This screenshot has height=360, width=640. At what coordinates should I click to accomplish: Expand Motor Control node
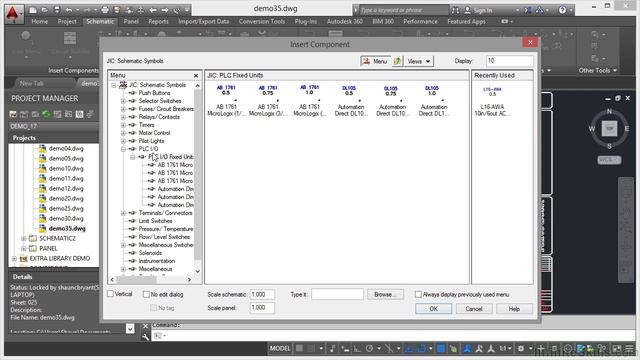[123, 133]
